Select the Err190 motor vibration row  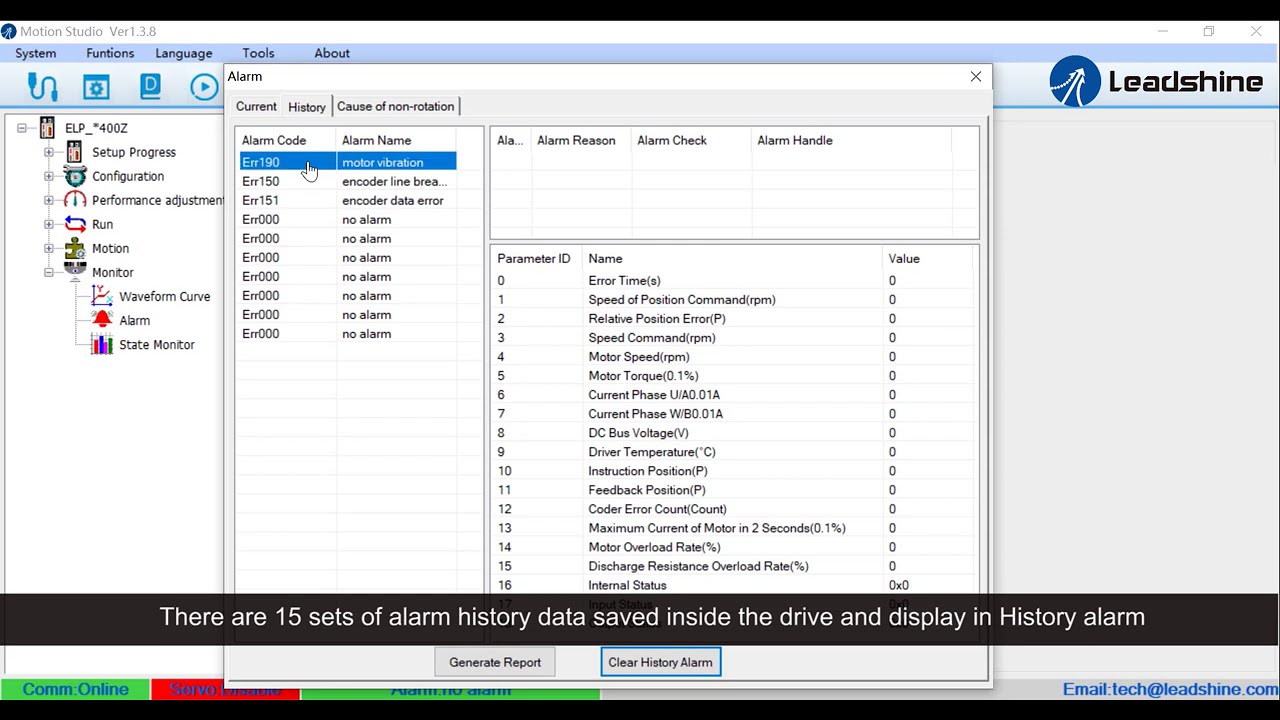tap(348, 162)
